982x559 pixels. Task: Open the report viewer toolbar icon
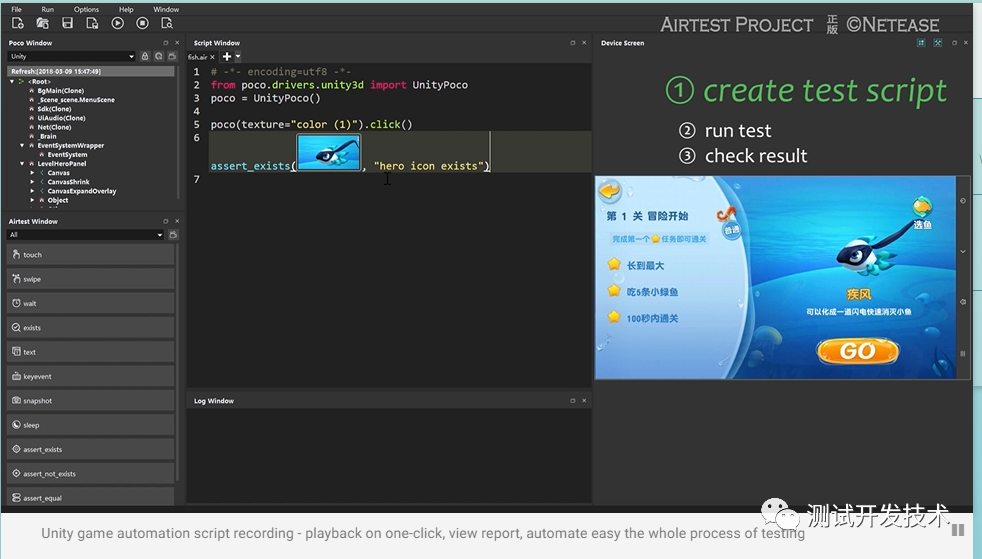tap(167, 23)
